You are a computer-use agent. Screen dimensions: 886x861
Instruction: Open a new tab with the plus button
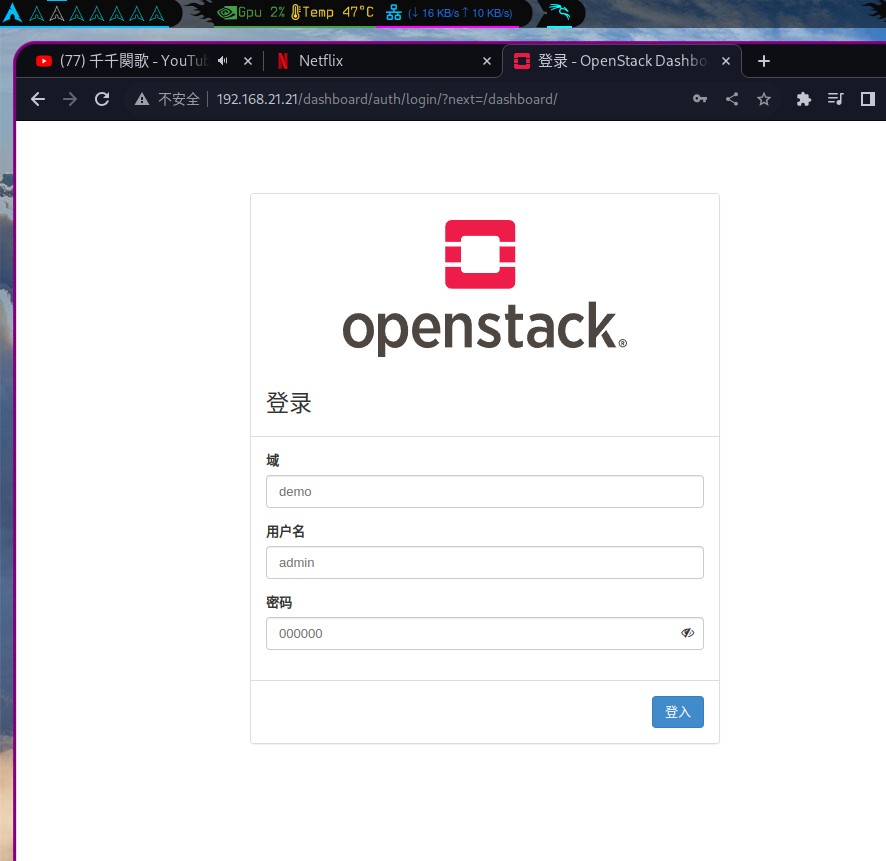pyautogui.click(x=764, y=60)
